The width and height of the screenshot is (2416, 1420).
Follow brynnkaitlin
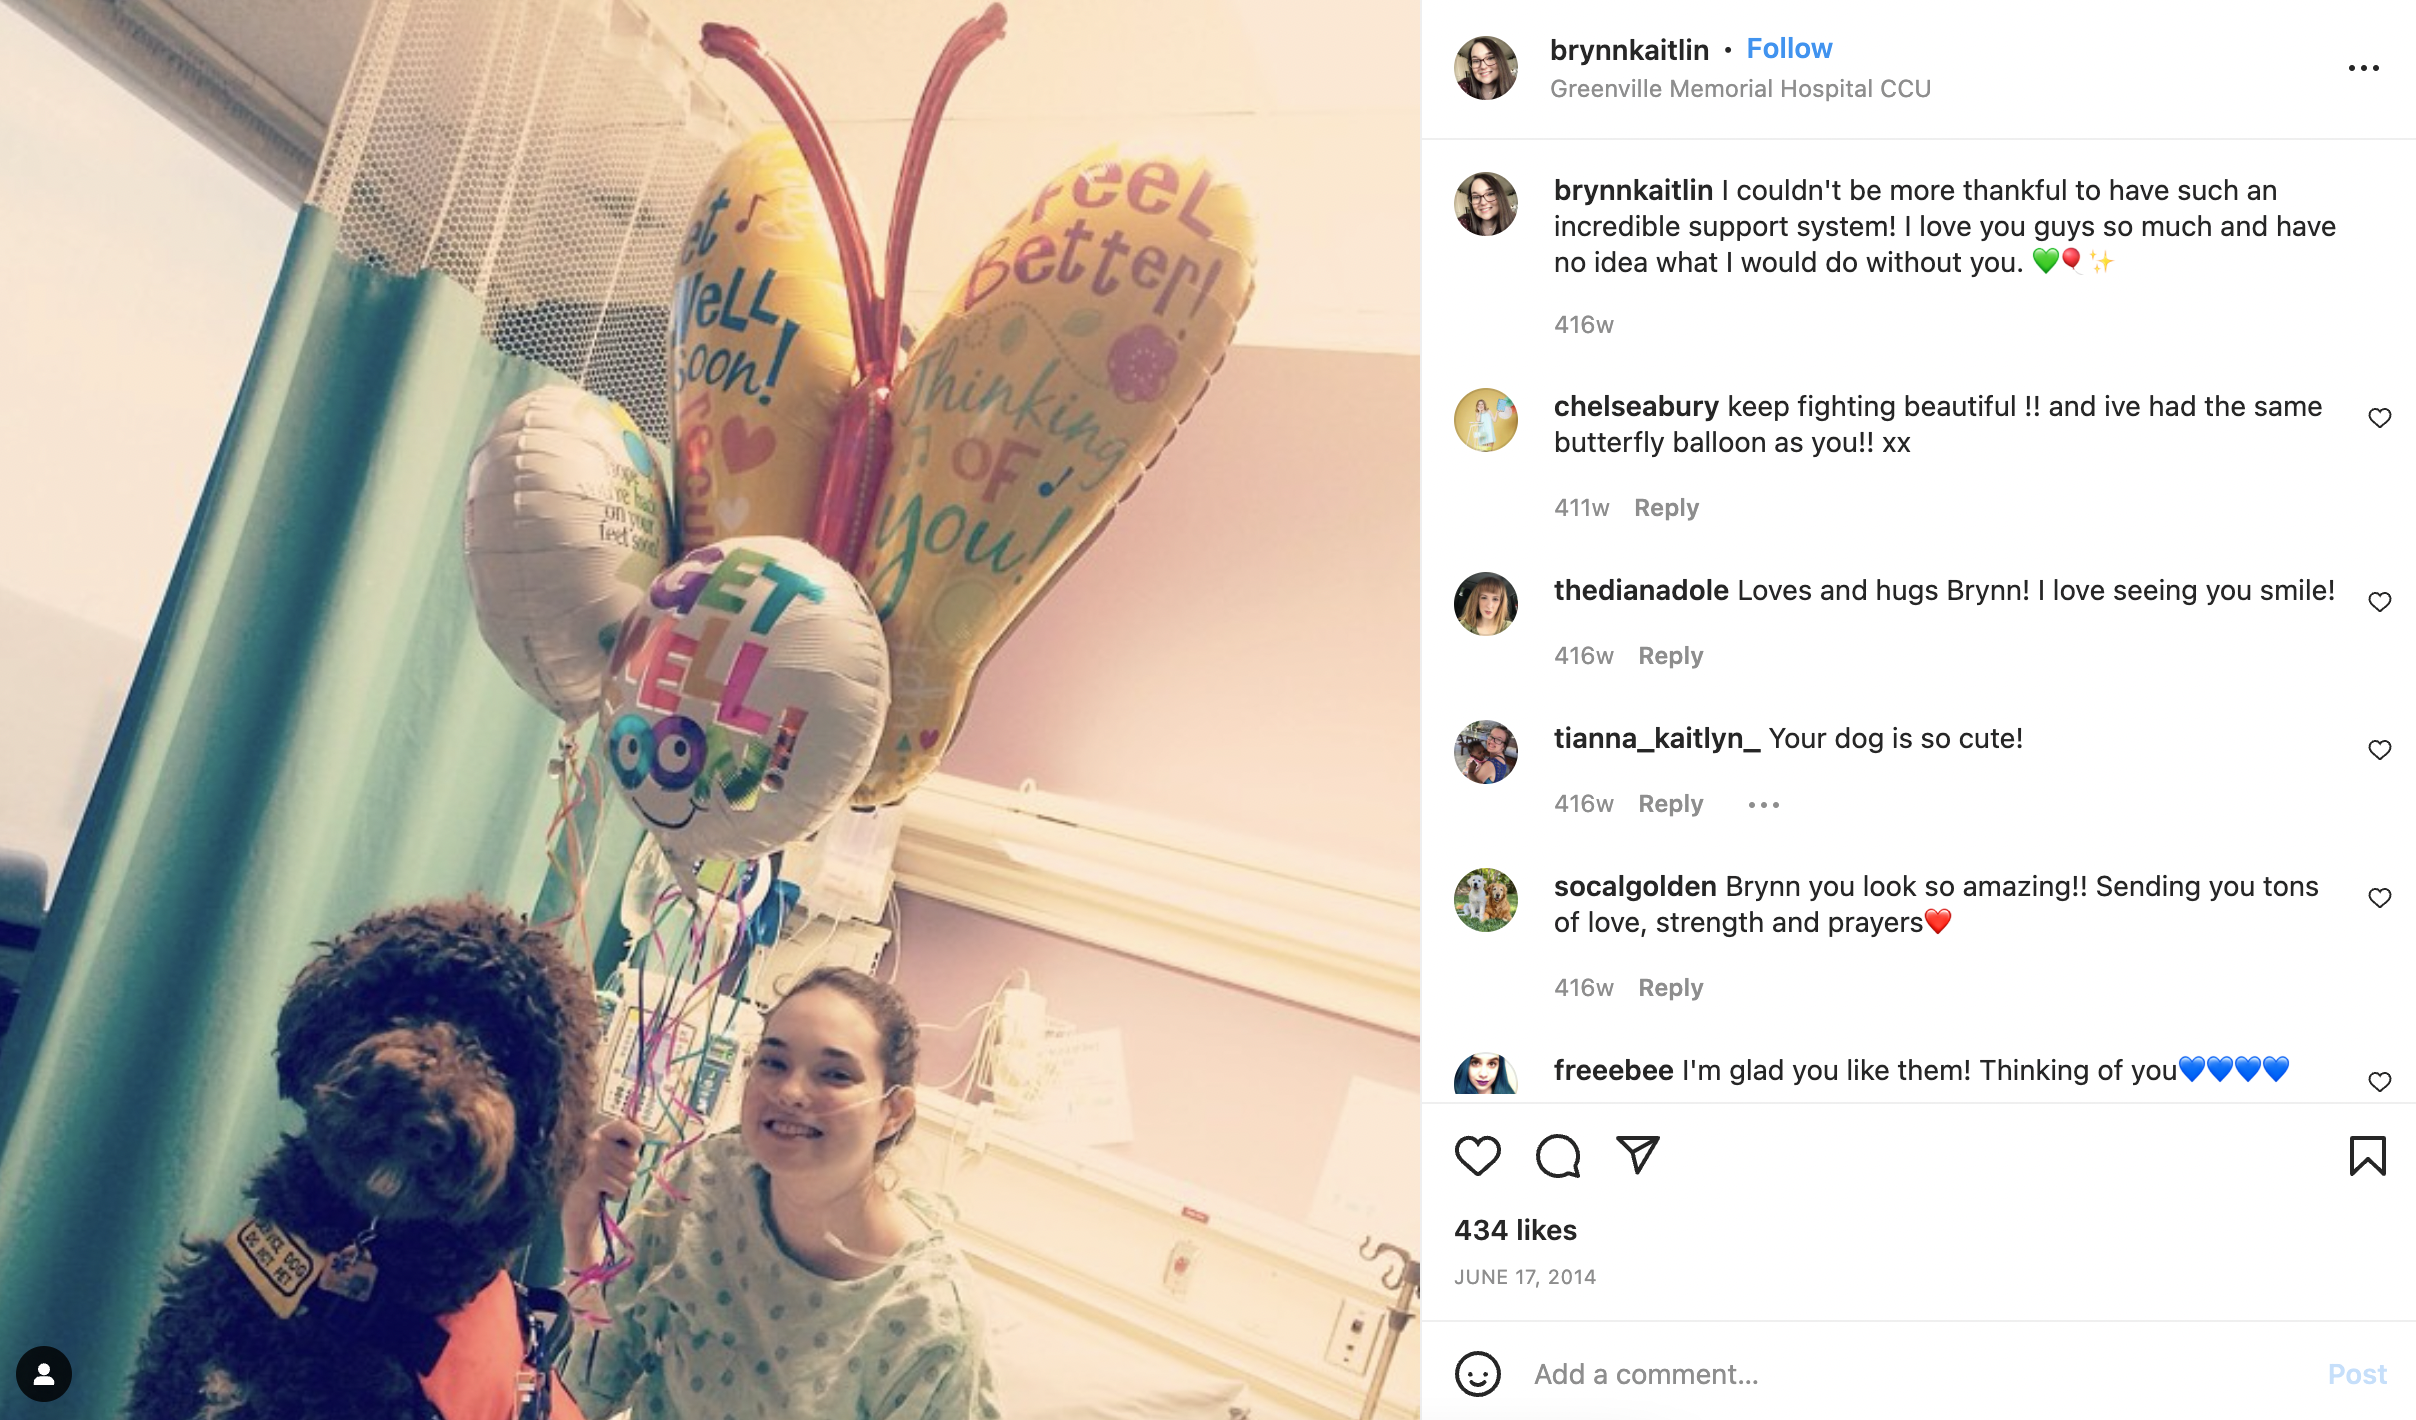tap(1789, 48)
